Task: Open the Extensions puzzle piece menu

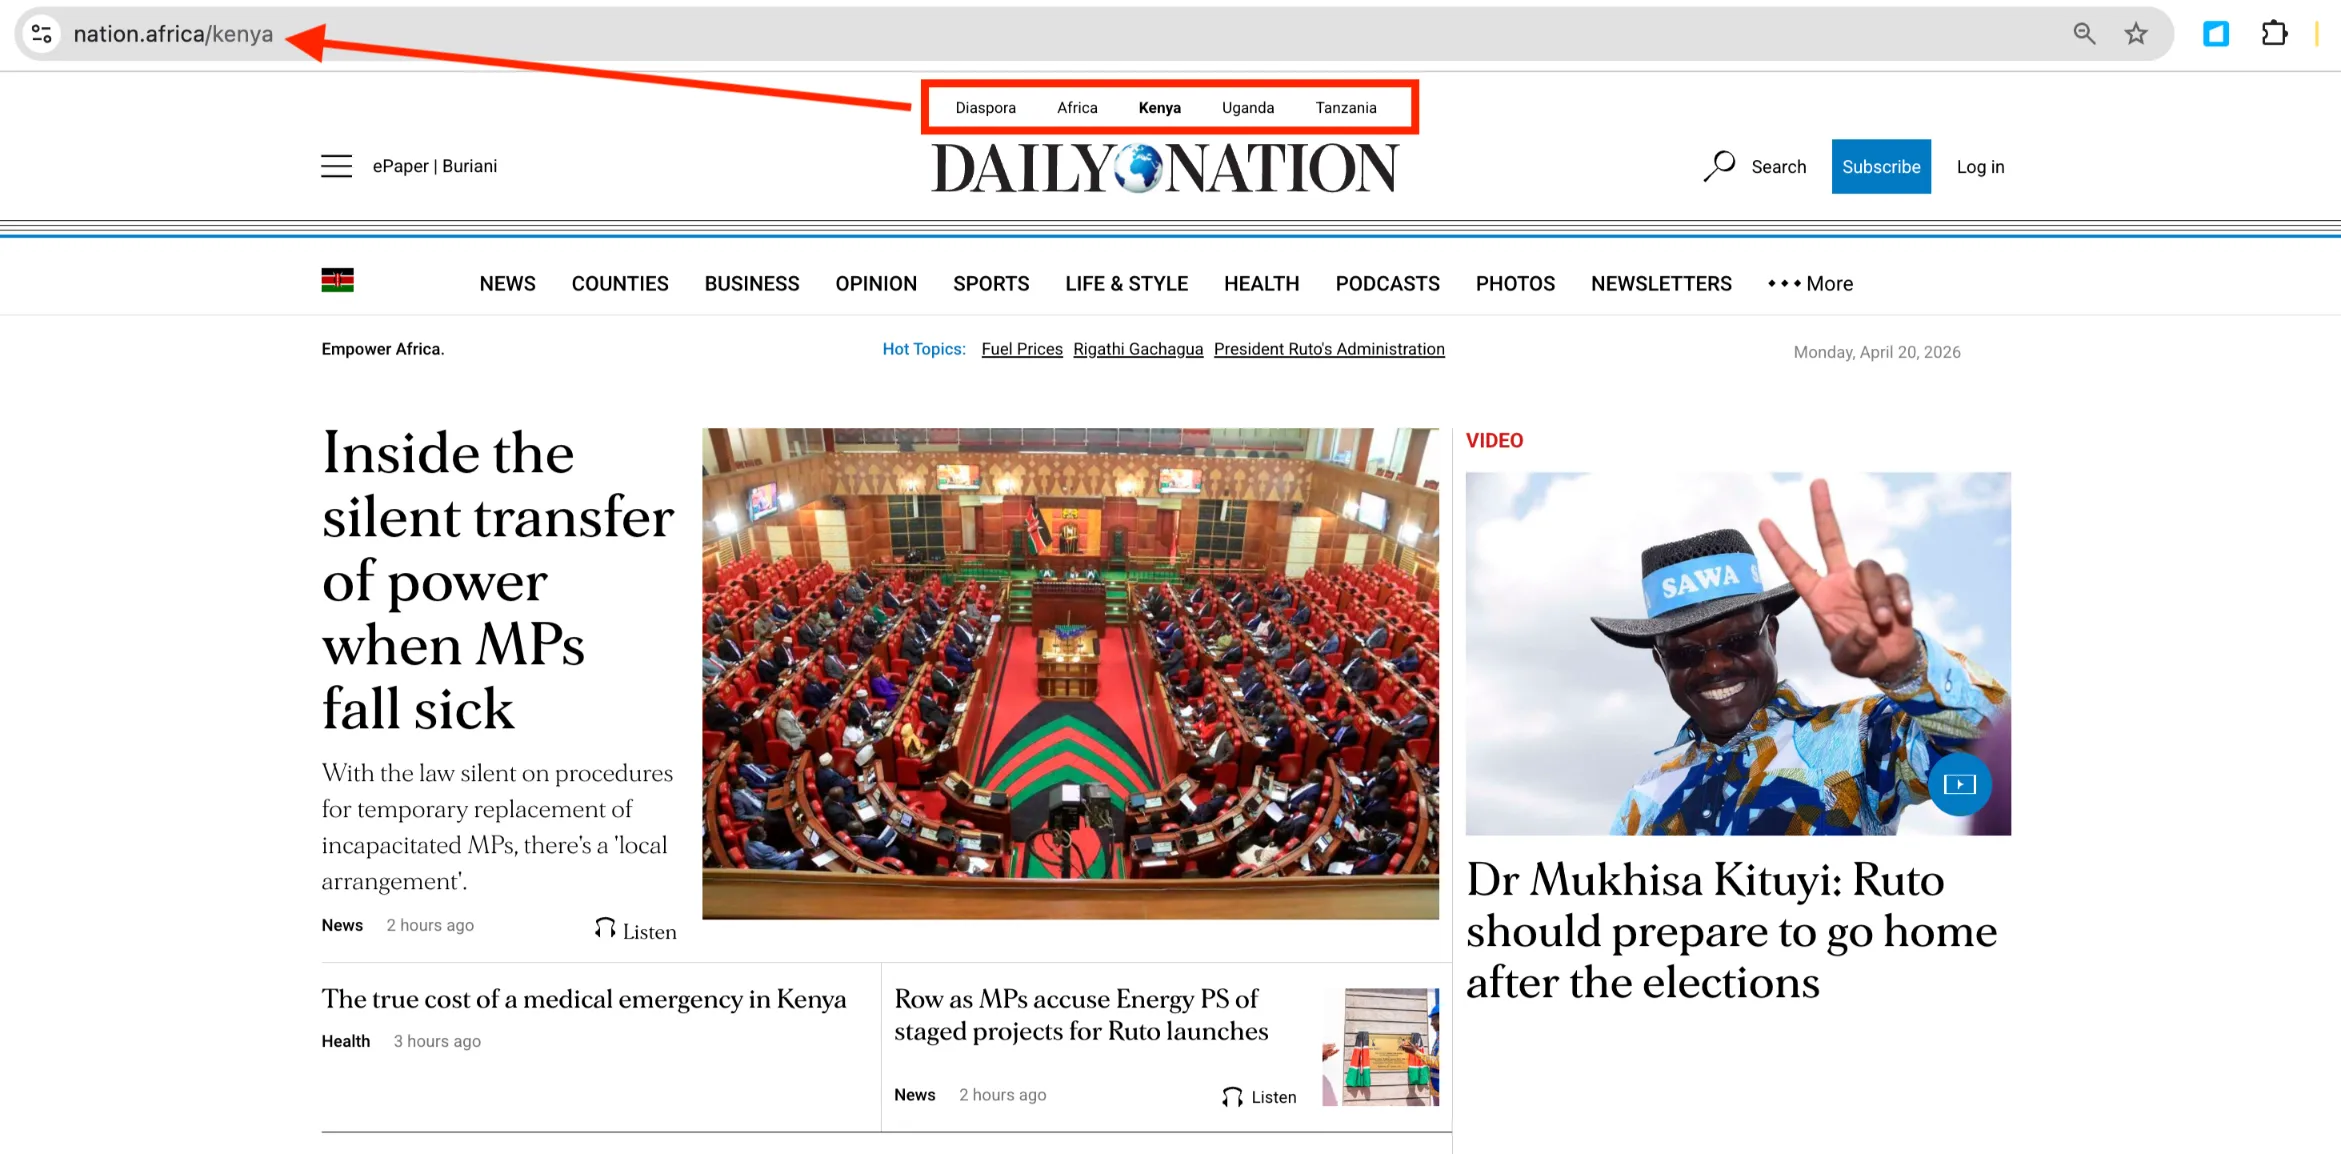Action: click(x=2274, y=34)
